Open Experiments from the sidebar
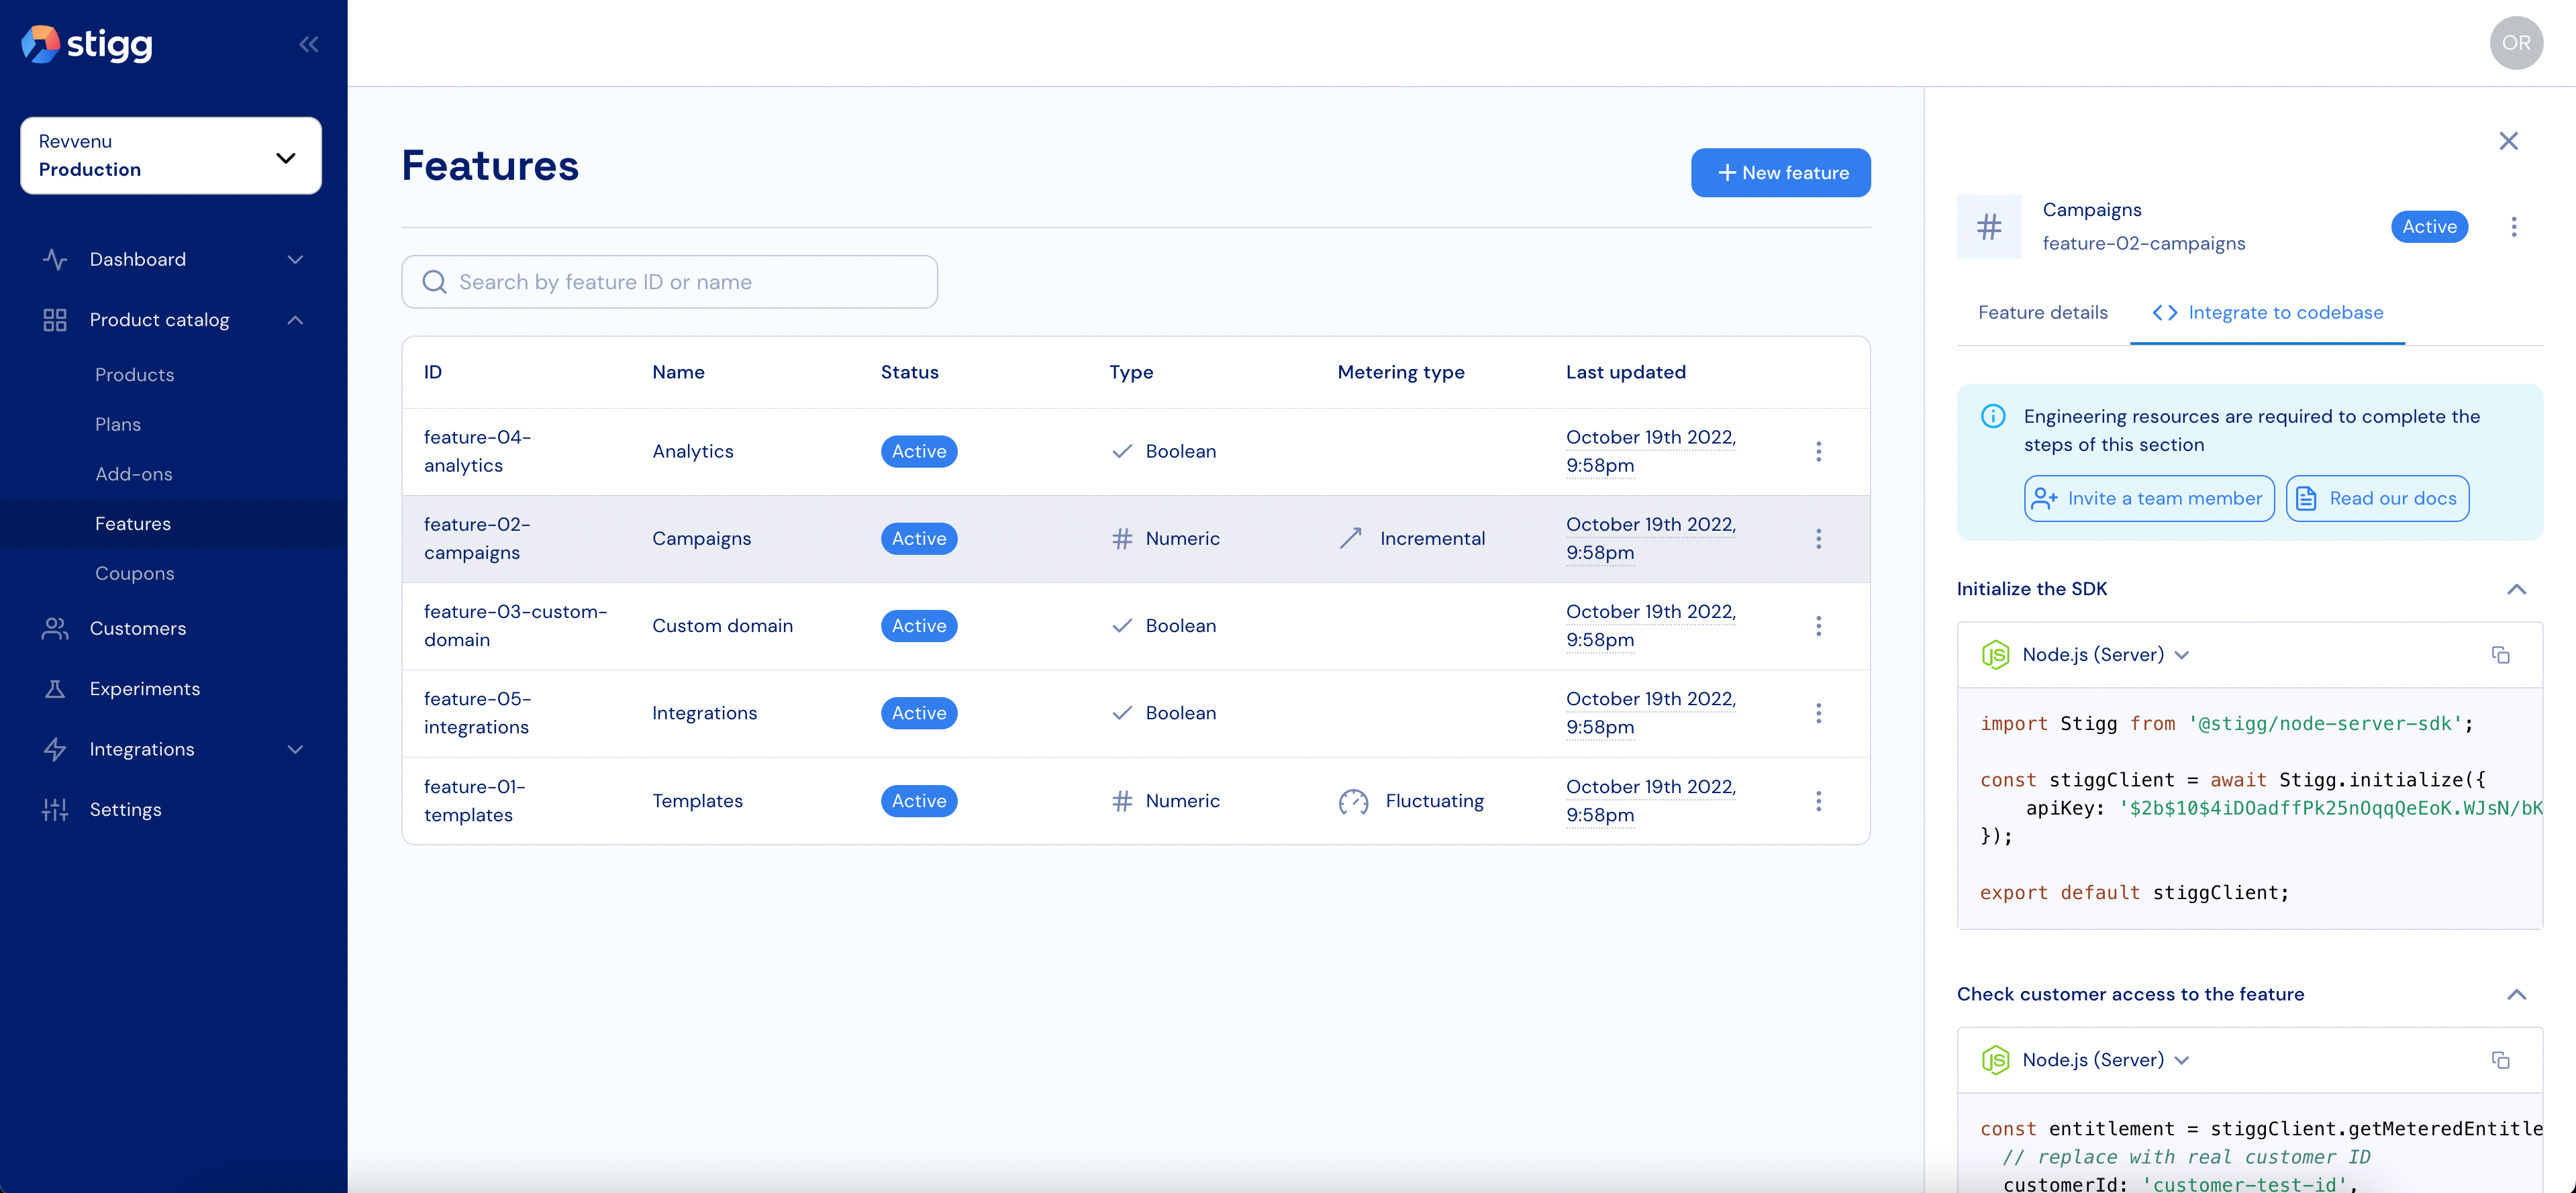The image size is (2576, 1193). (144, 689)
